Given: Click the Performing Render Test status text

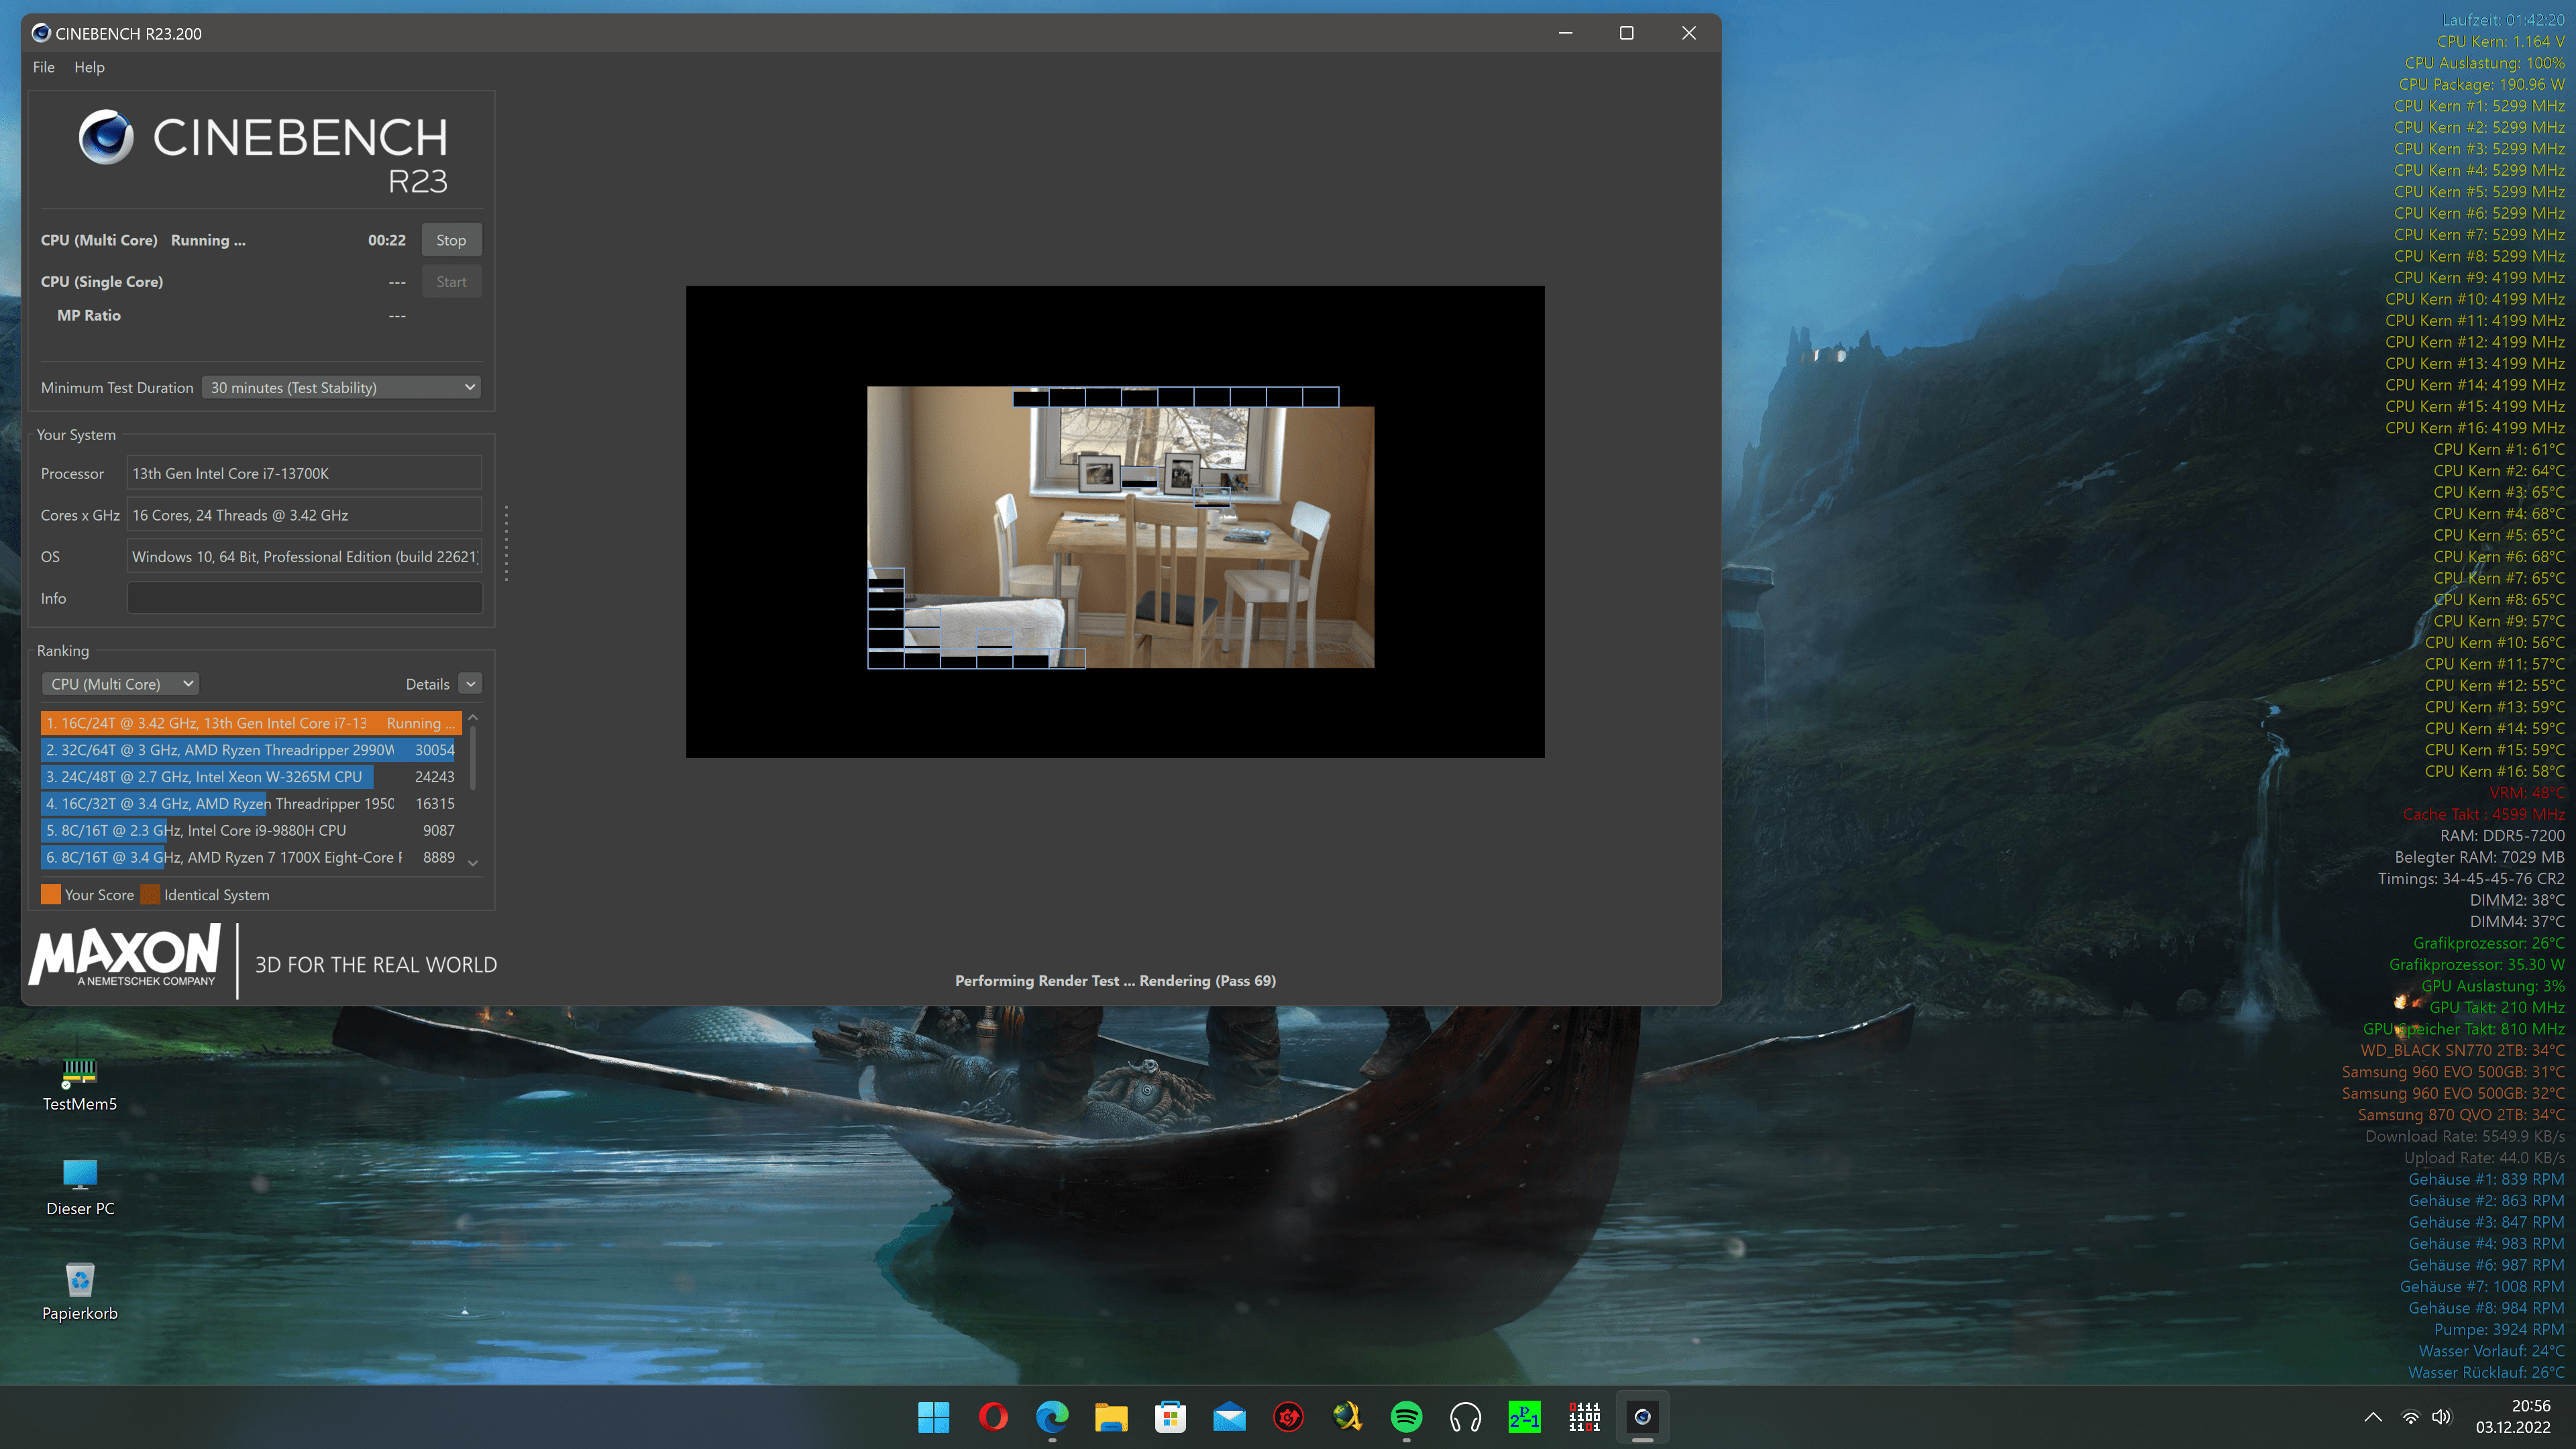Looking at the screenshot, I should click(1115, 980).
